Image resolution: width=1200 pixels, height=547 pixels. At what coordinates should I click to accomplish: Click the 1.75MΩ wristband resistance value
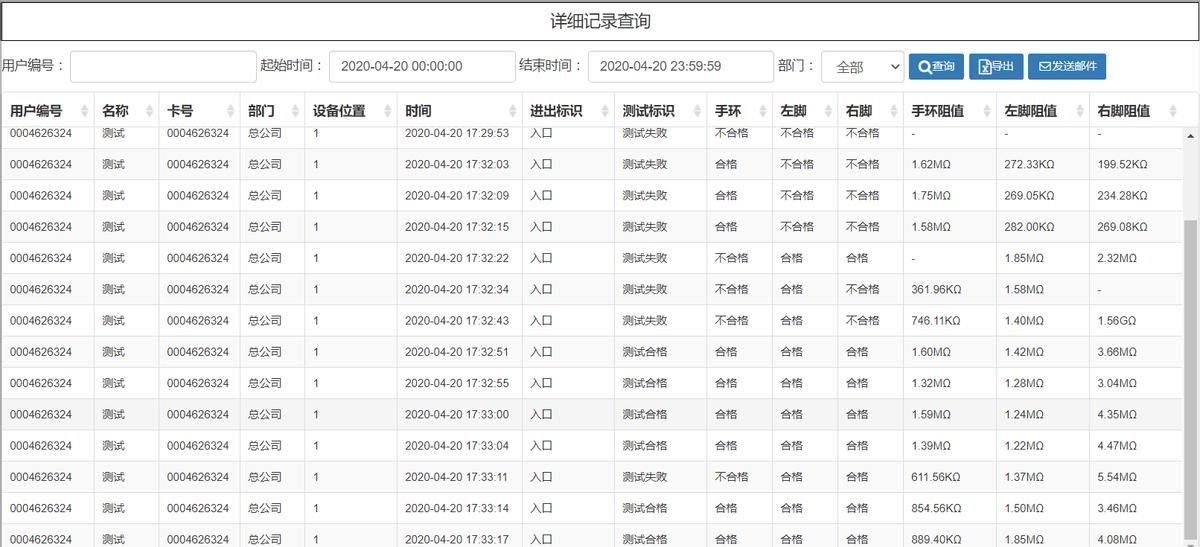point(932,195)
